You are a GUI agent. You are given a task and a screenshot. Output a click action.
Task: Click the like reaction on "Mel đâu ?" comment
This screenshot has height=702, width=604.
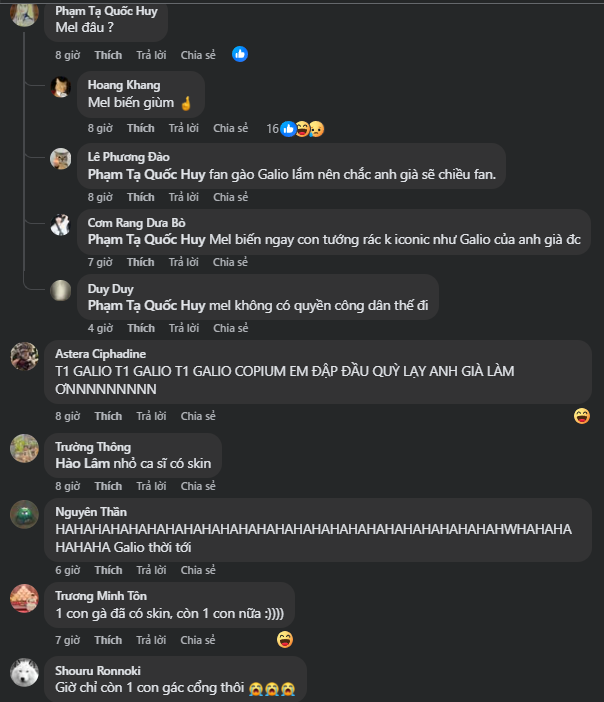pos(240,55)
